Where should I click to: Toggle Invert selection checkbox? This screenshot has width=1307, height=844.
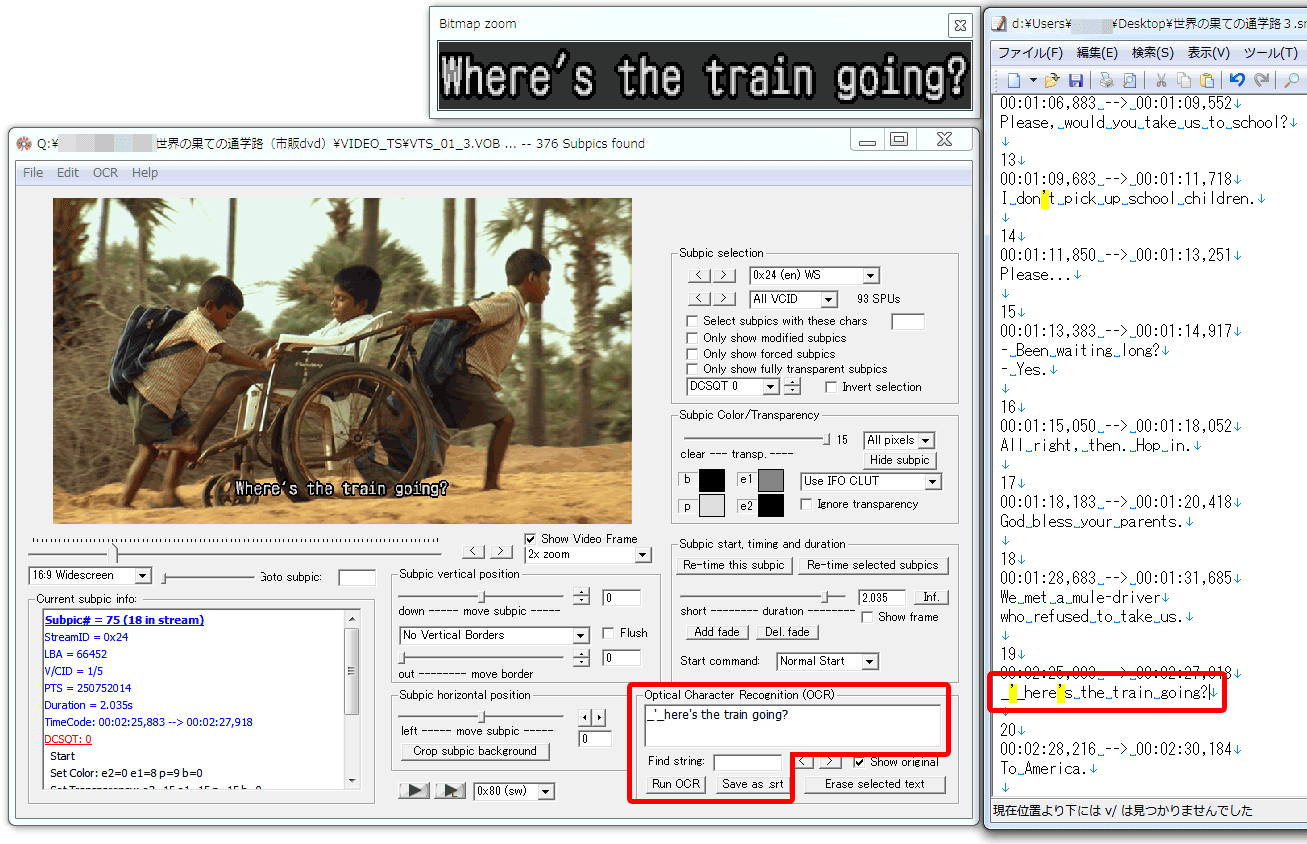coord(831,387)
